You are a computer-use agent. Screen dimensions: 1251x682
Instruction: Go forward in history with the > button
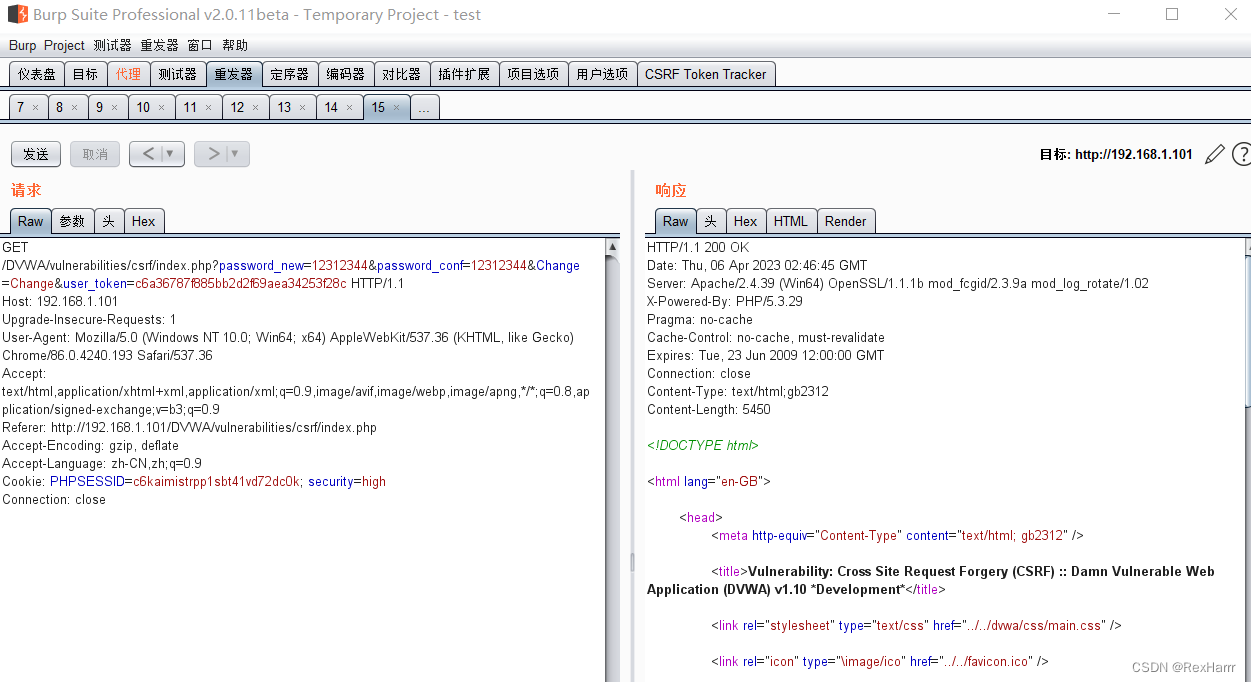pos(213,154)
